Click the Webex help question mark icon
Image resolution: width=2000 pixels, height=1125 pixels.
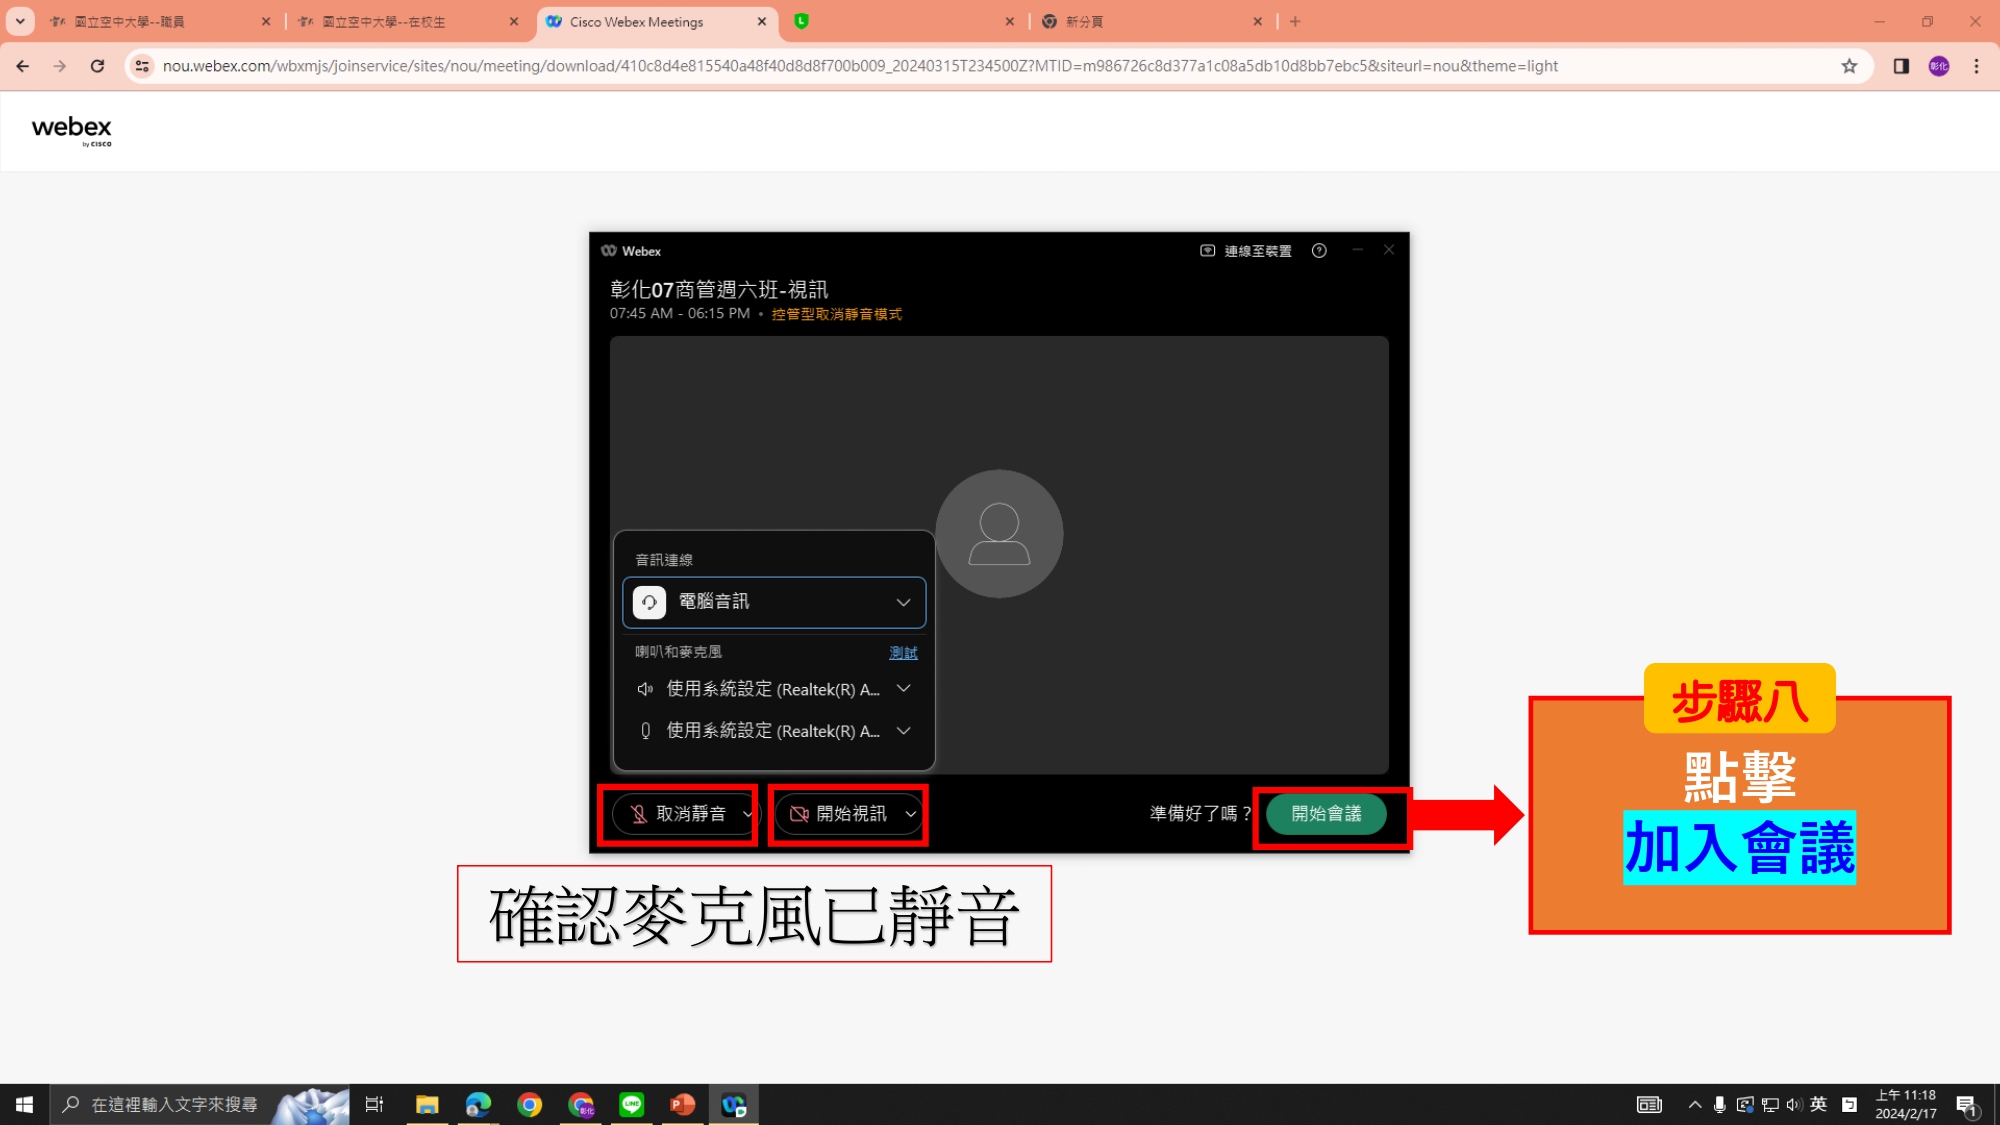[x=1319, y=251]
